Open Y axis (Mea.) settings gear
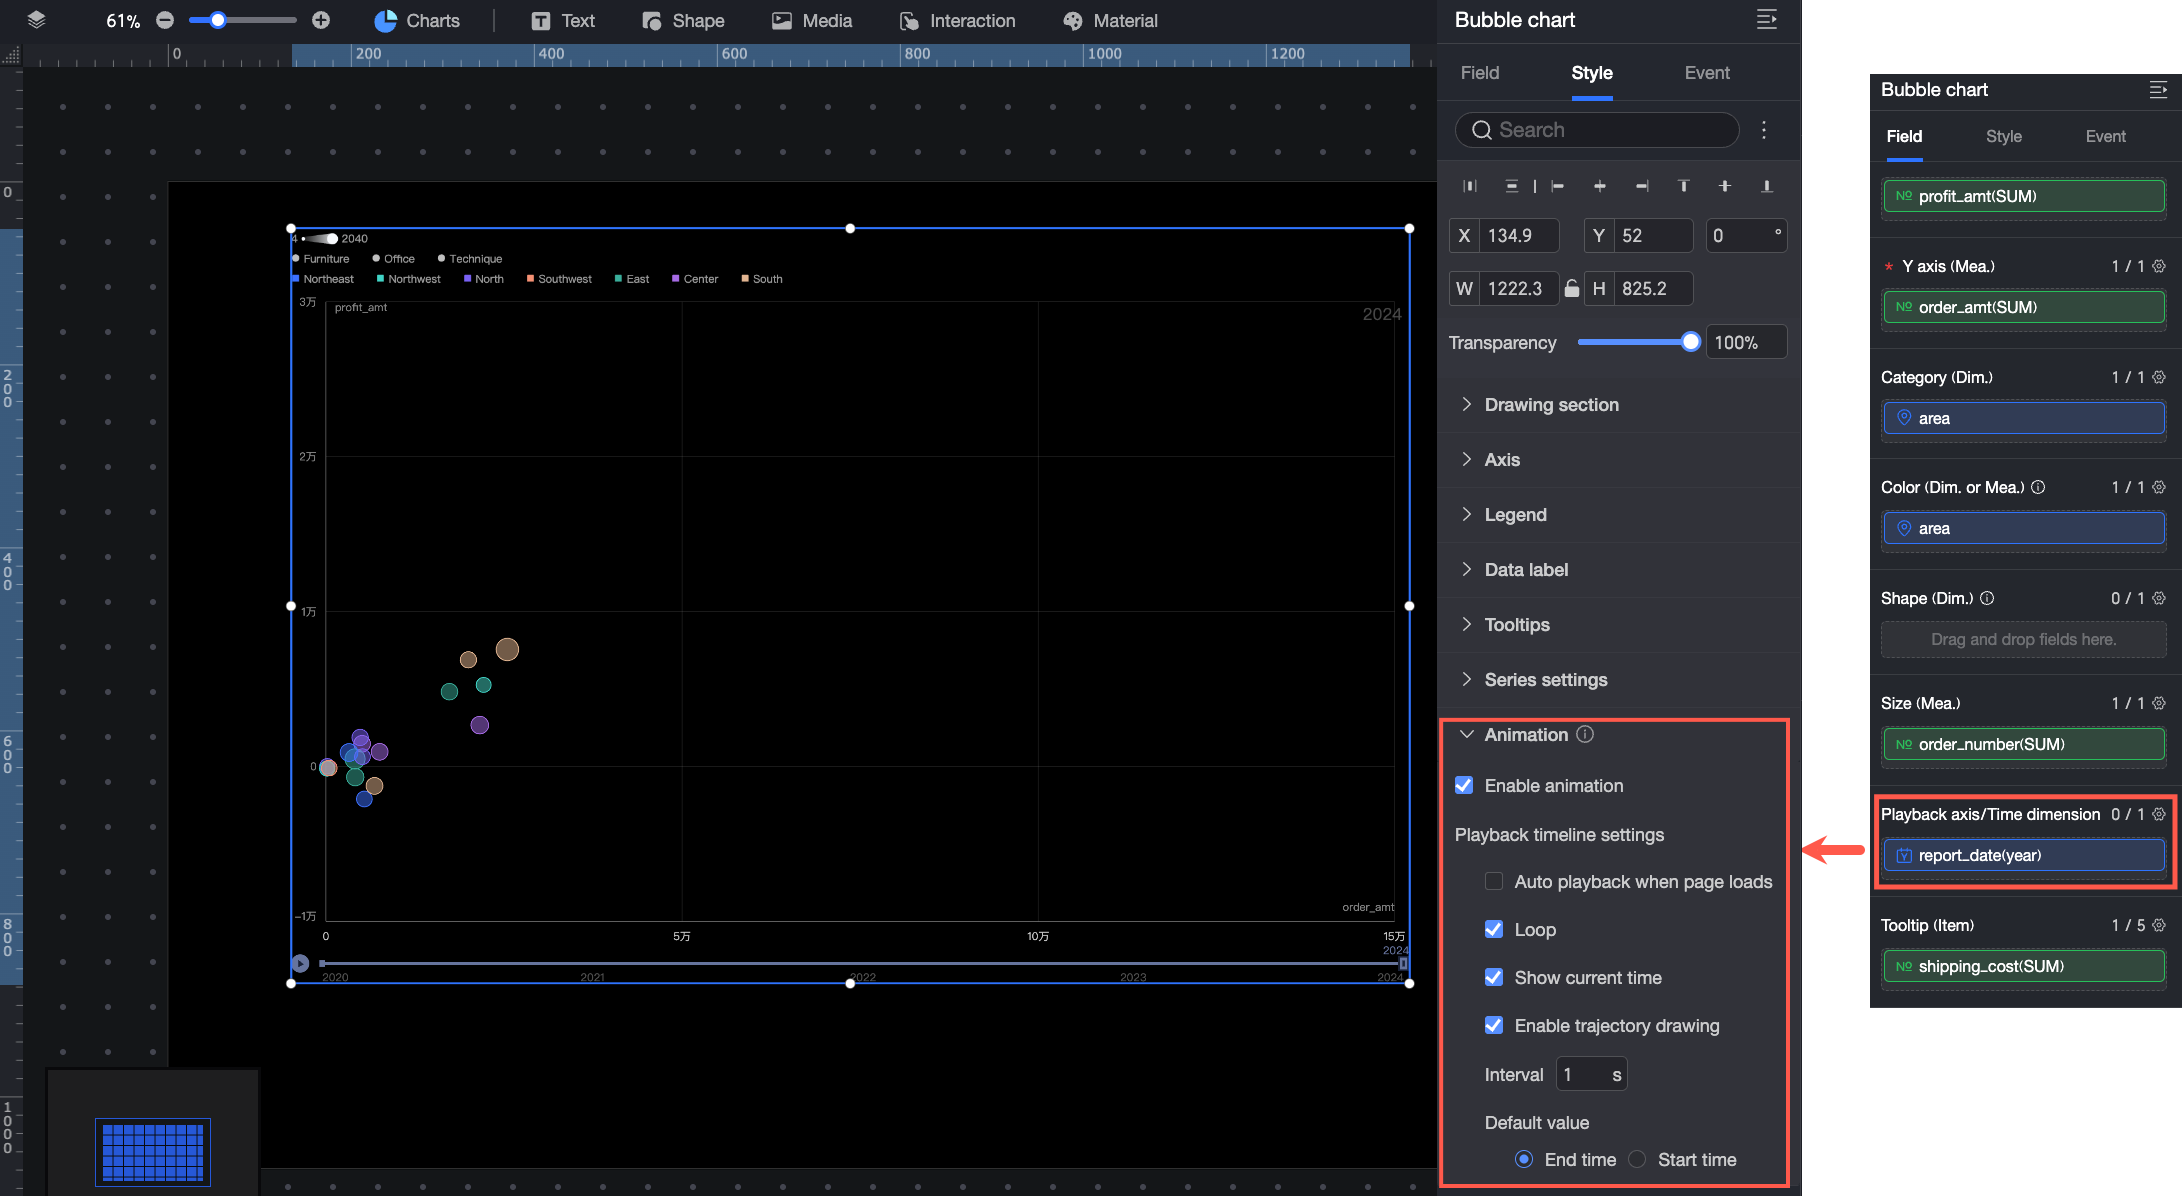This screenshot has width=2182, height=1196. (x=2159, y=266)
